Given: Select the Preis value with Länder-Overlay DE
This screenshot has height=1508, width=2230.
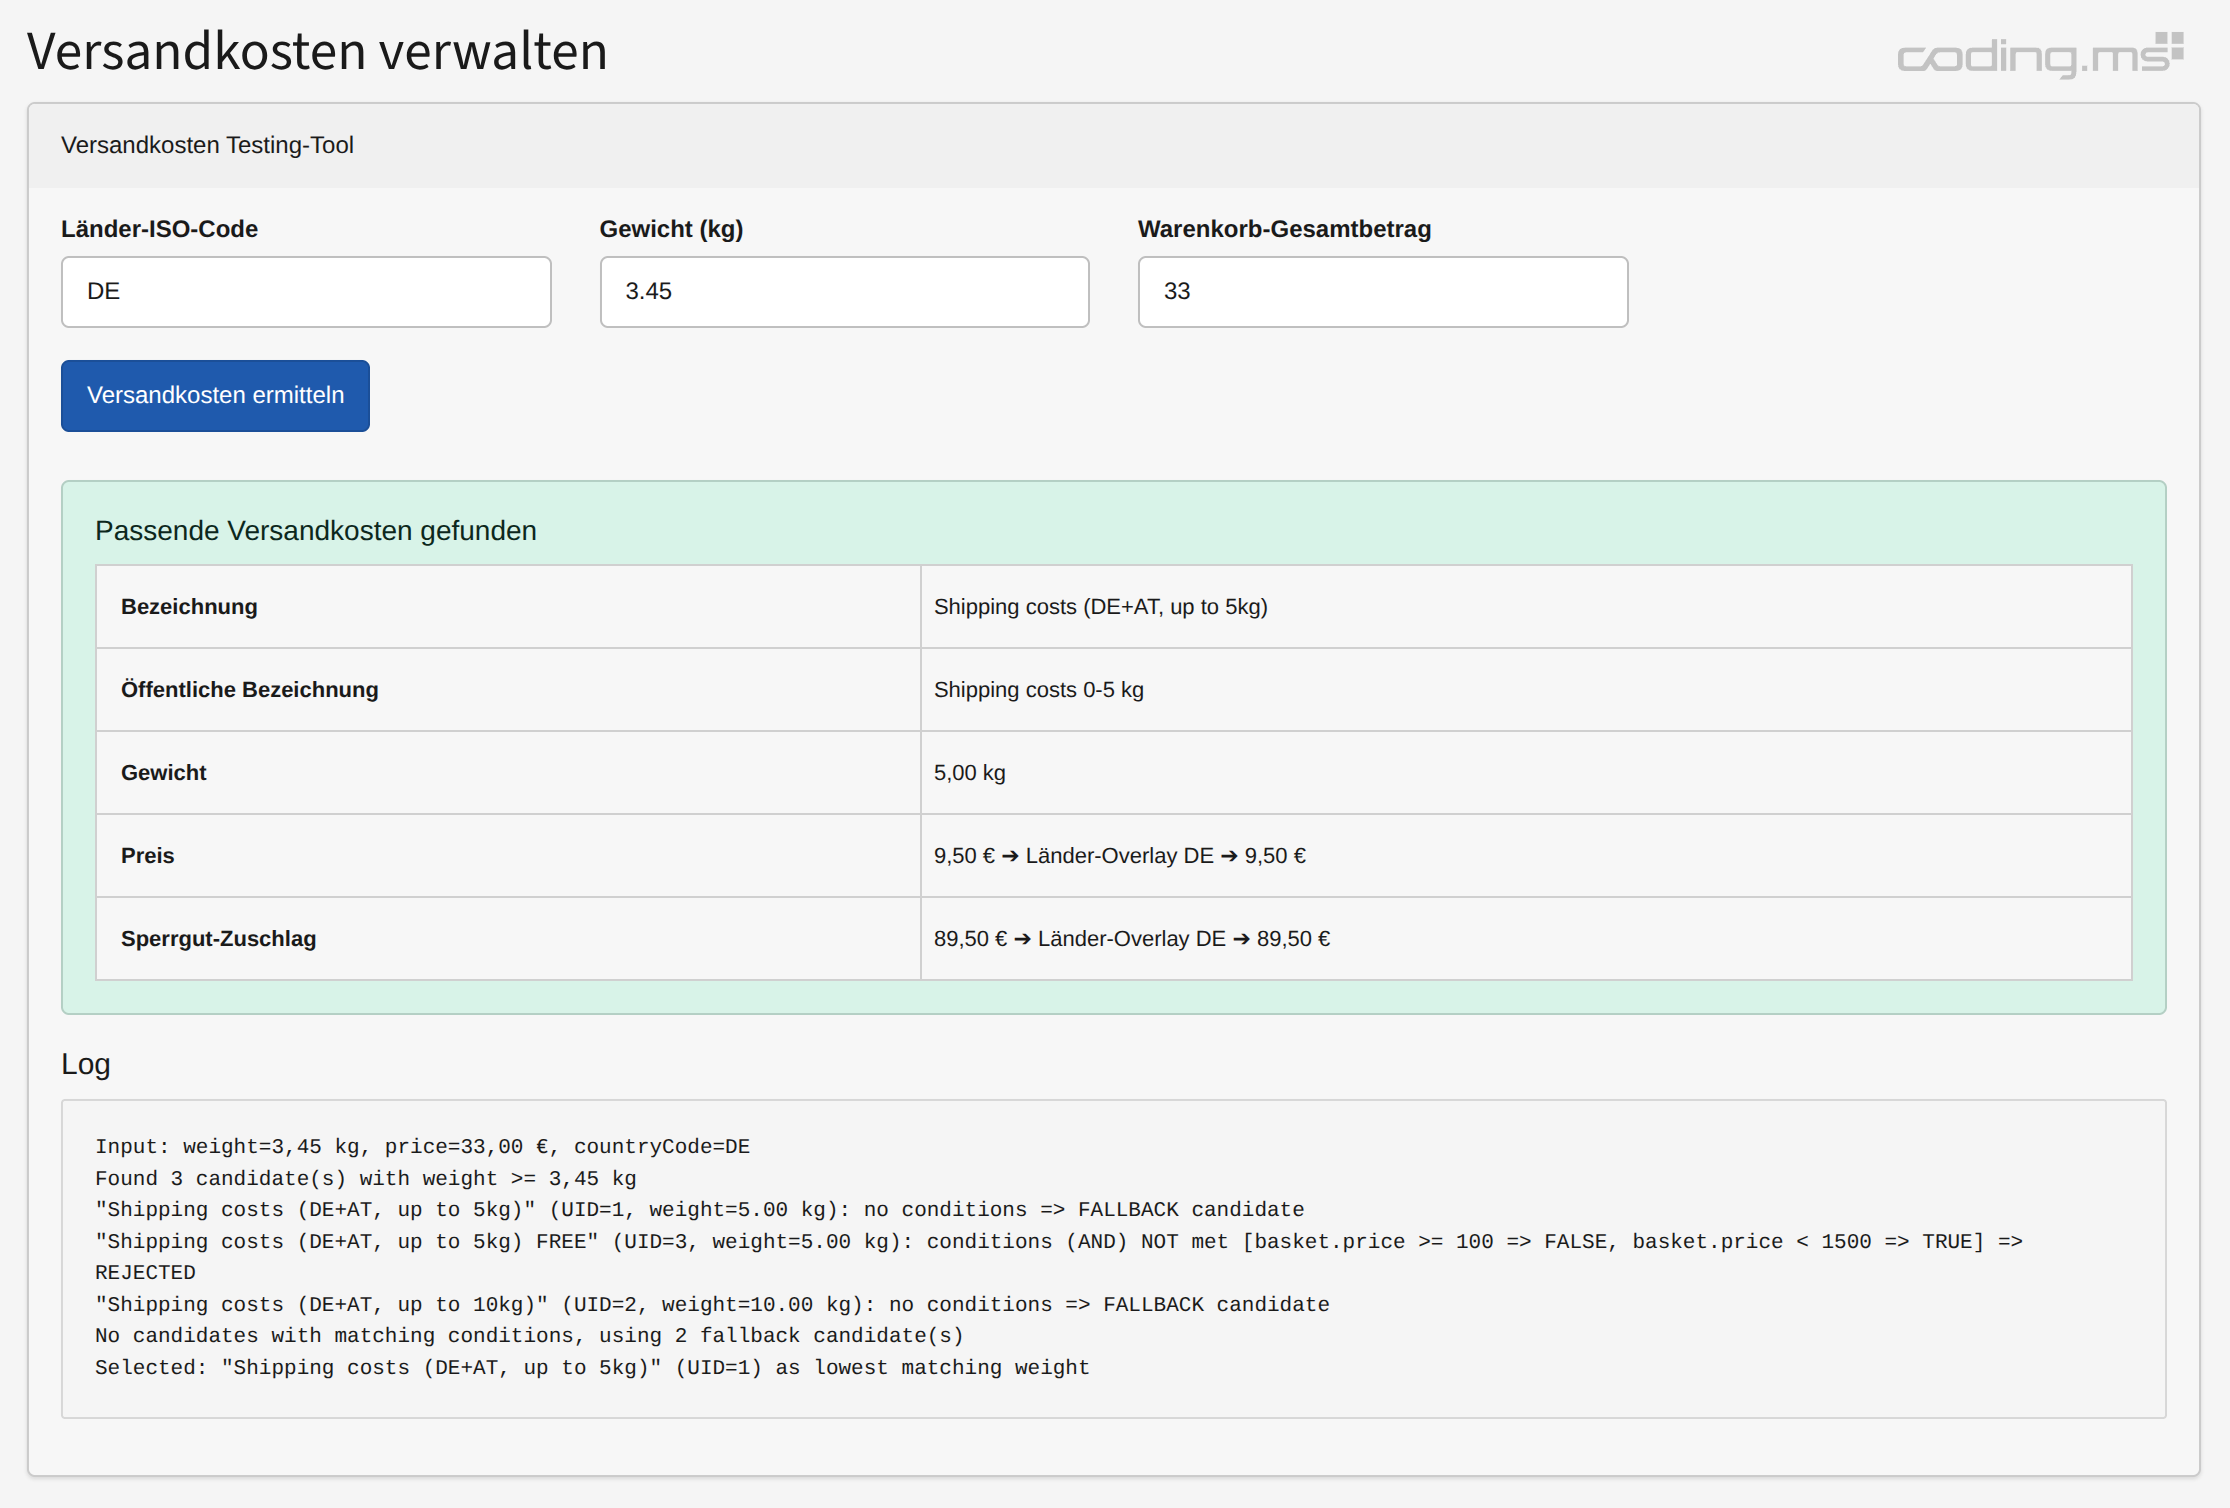Looking at the screenshot, I should click(x=1119, y=855).
